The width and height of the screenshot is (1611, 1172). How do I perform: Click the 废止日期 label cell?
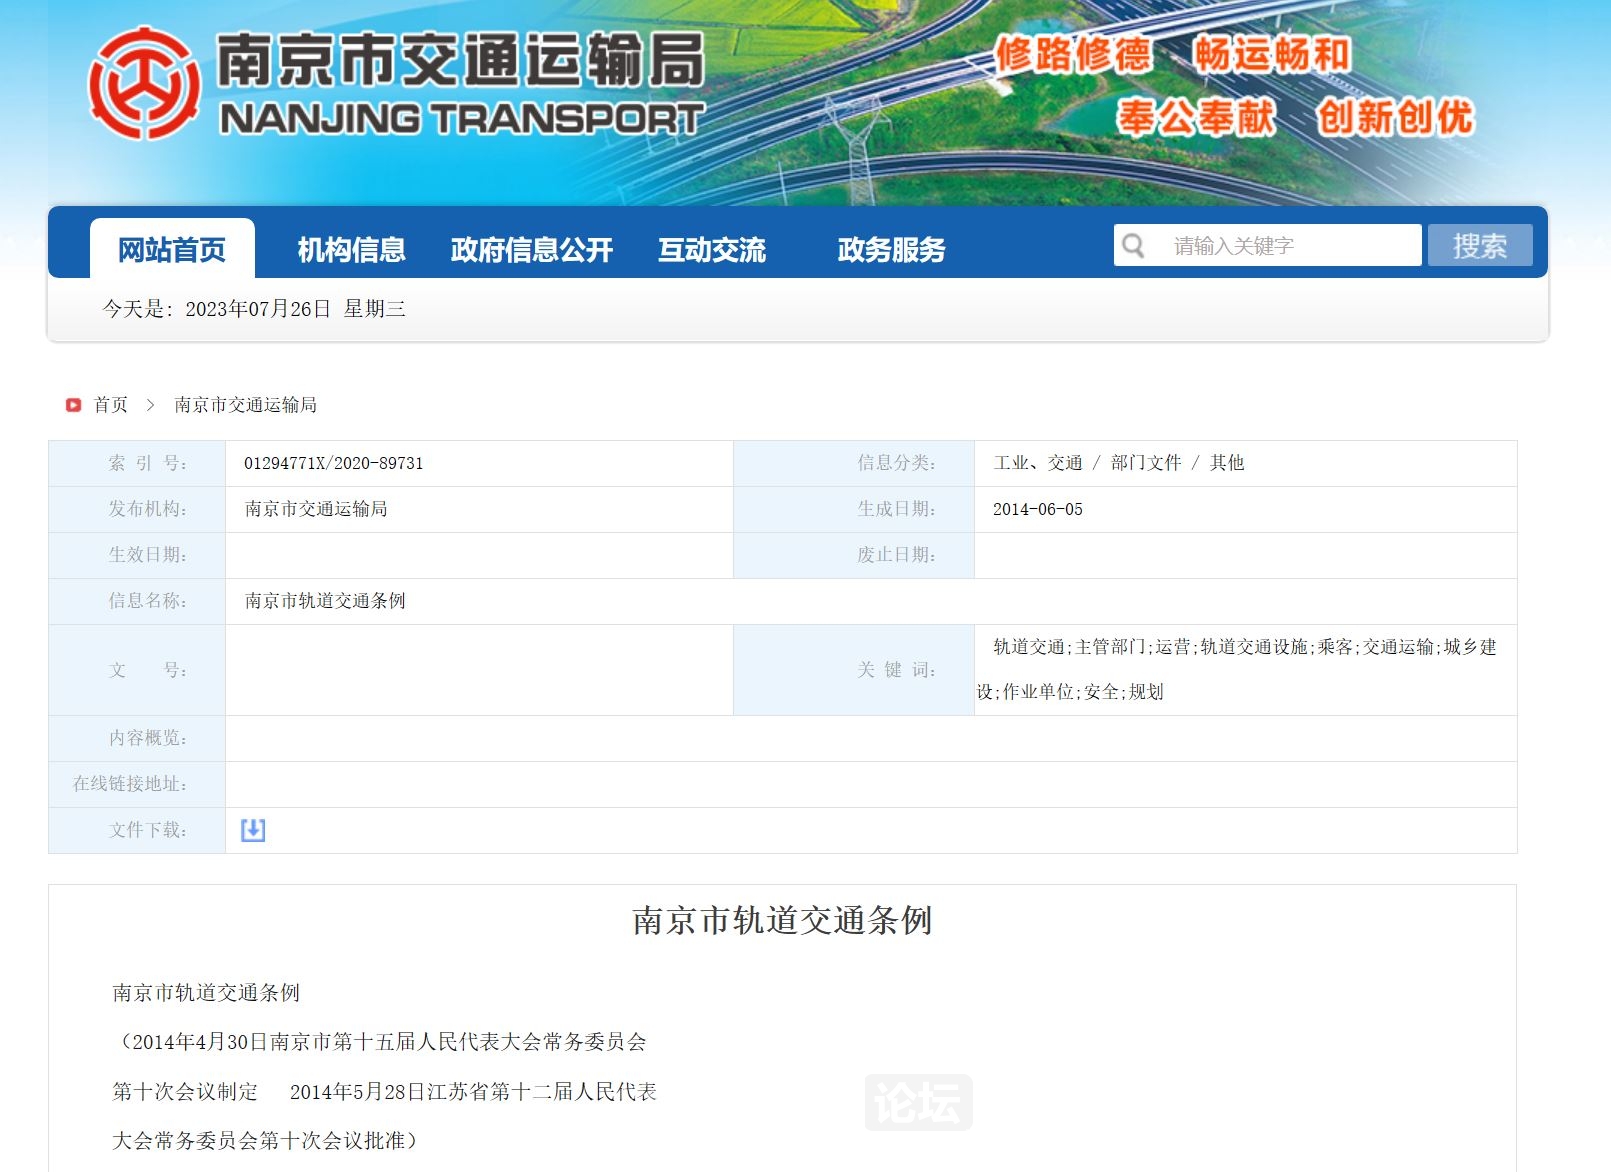854,555
